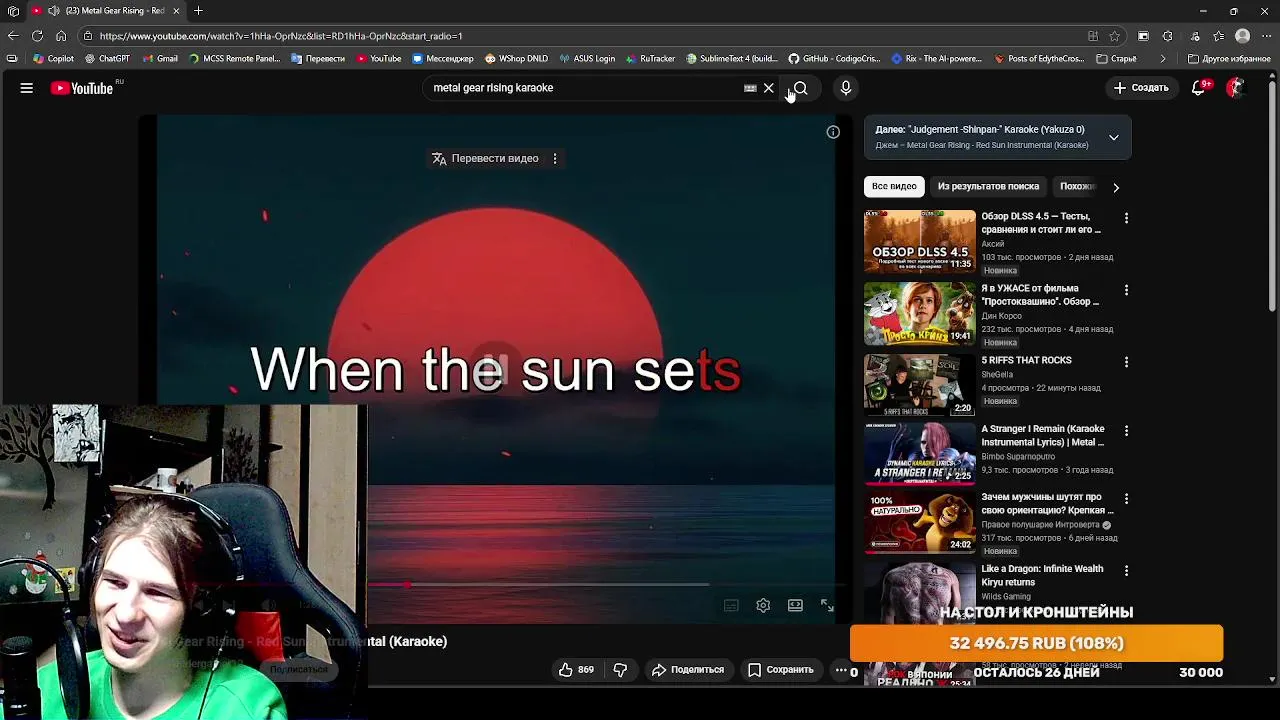Enter fullscreen in video player
1280x720 pixels.
[x=827, y=605]
